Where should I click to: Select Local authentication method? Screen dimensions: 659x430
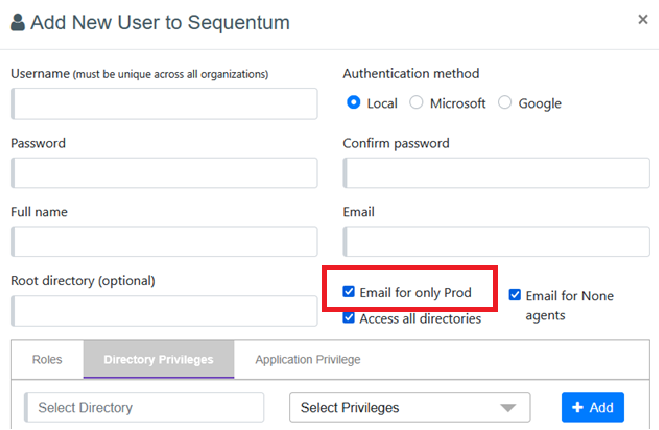coord(354,103)
